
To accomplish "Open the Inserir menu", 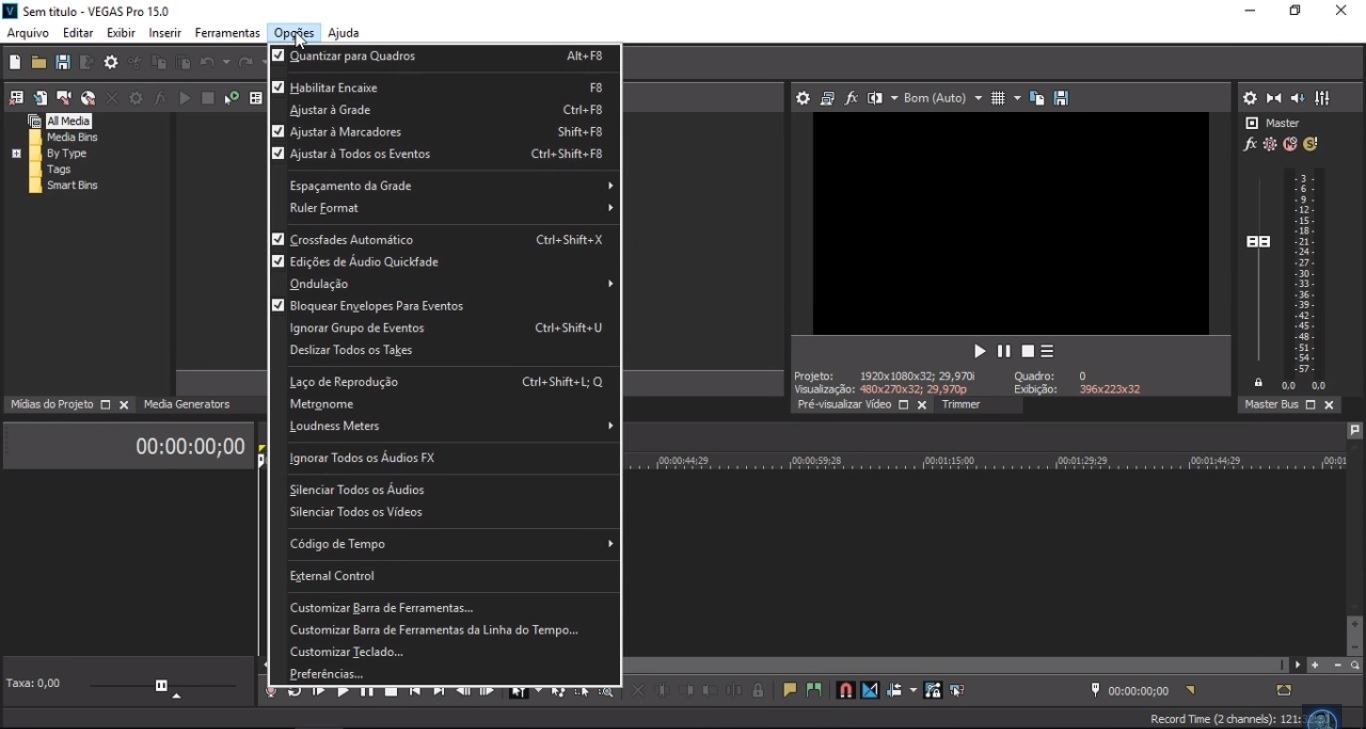I will tap(165, 33).
